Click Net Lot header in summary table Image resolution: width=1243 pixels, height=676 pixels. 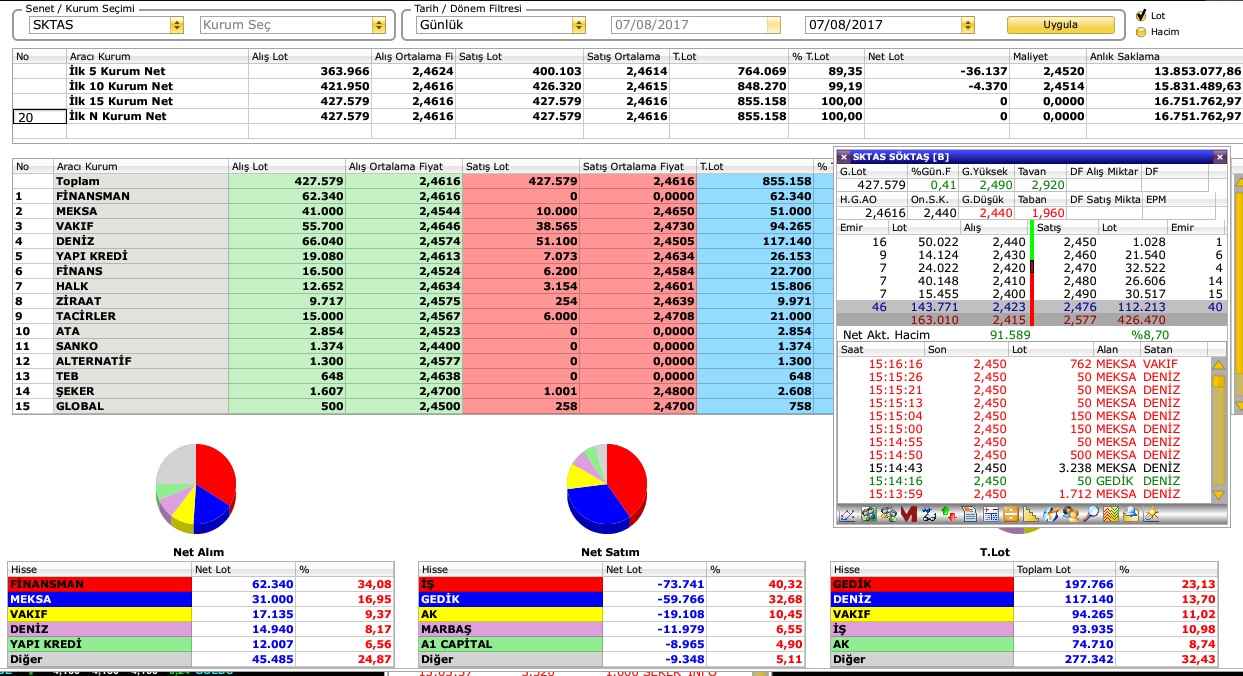(x=938, y=57)
